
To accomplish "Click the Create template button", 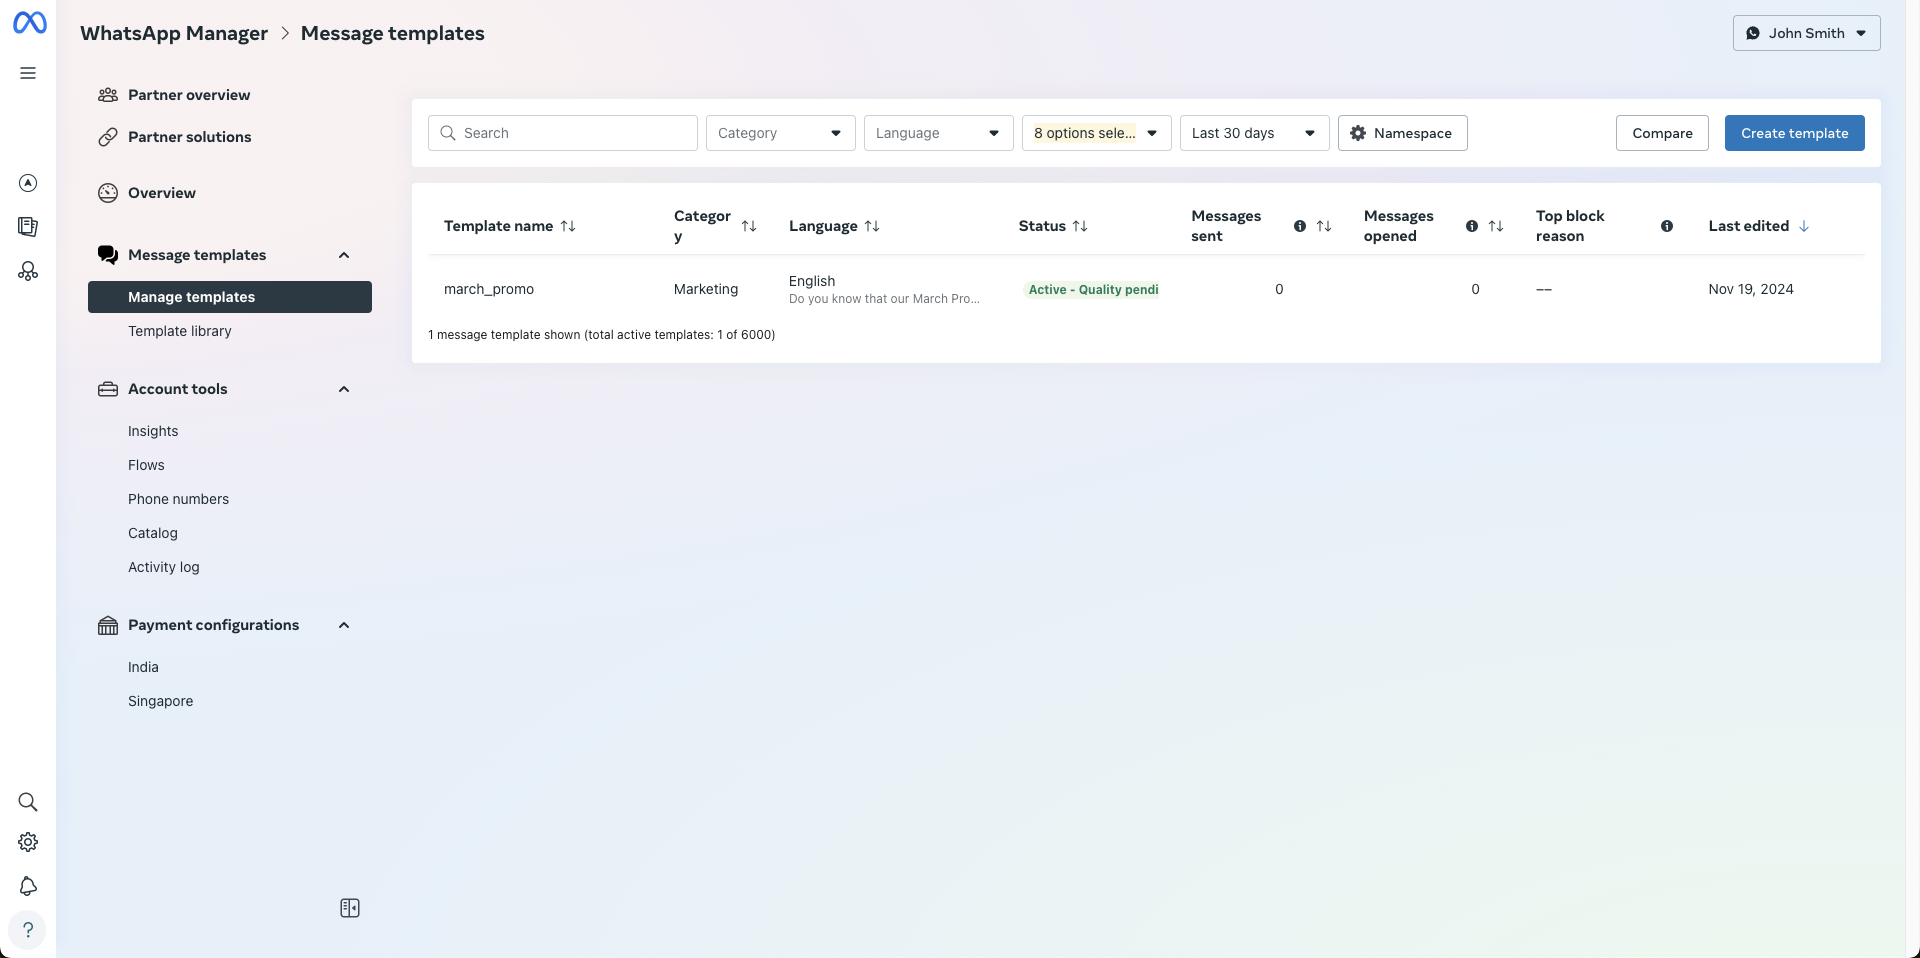I will [x=1794, y=133].
